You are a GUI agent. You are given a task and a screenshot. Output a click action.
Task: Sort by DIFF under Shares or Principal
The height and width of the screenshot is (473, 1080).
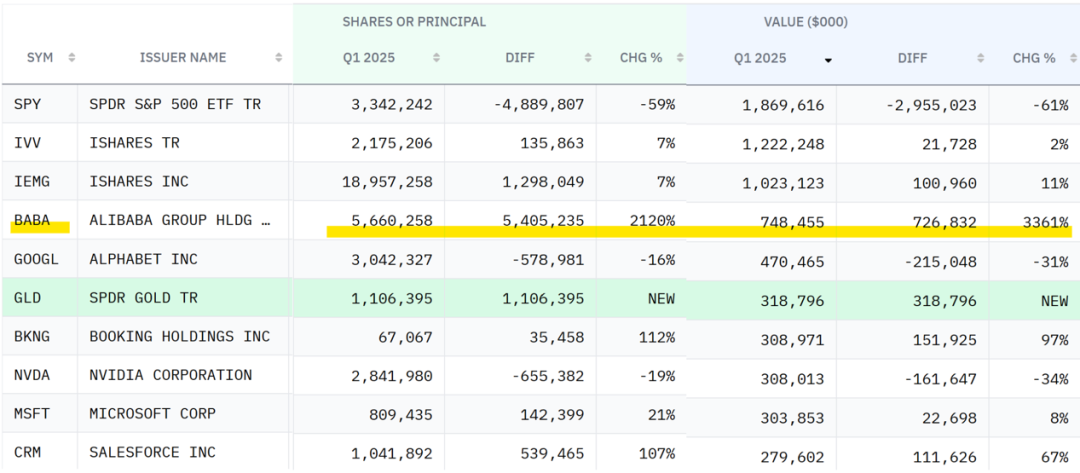click(x=588, y=58)
